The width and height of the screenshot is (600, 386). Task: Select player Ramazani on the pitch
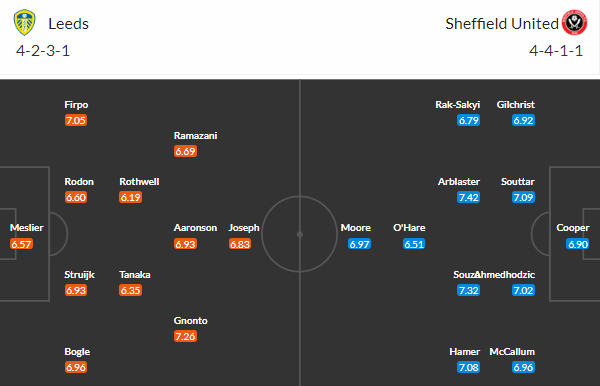click(196, 136)
